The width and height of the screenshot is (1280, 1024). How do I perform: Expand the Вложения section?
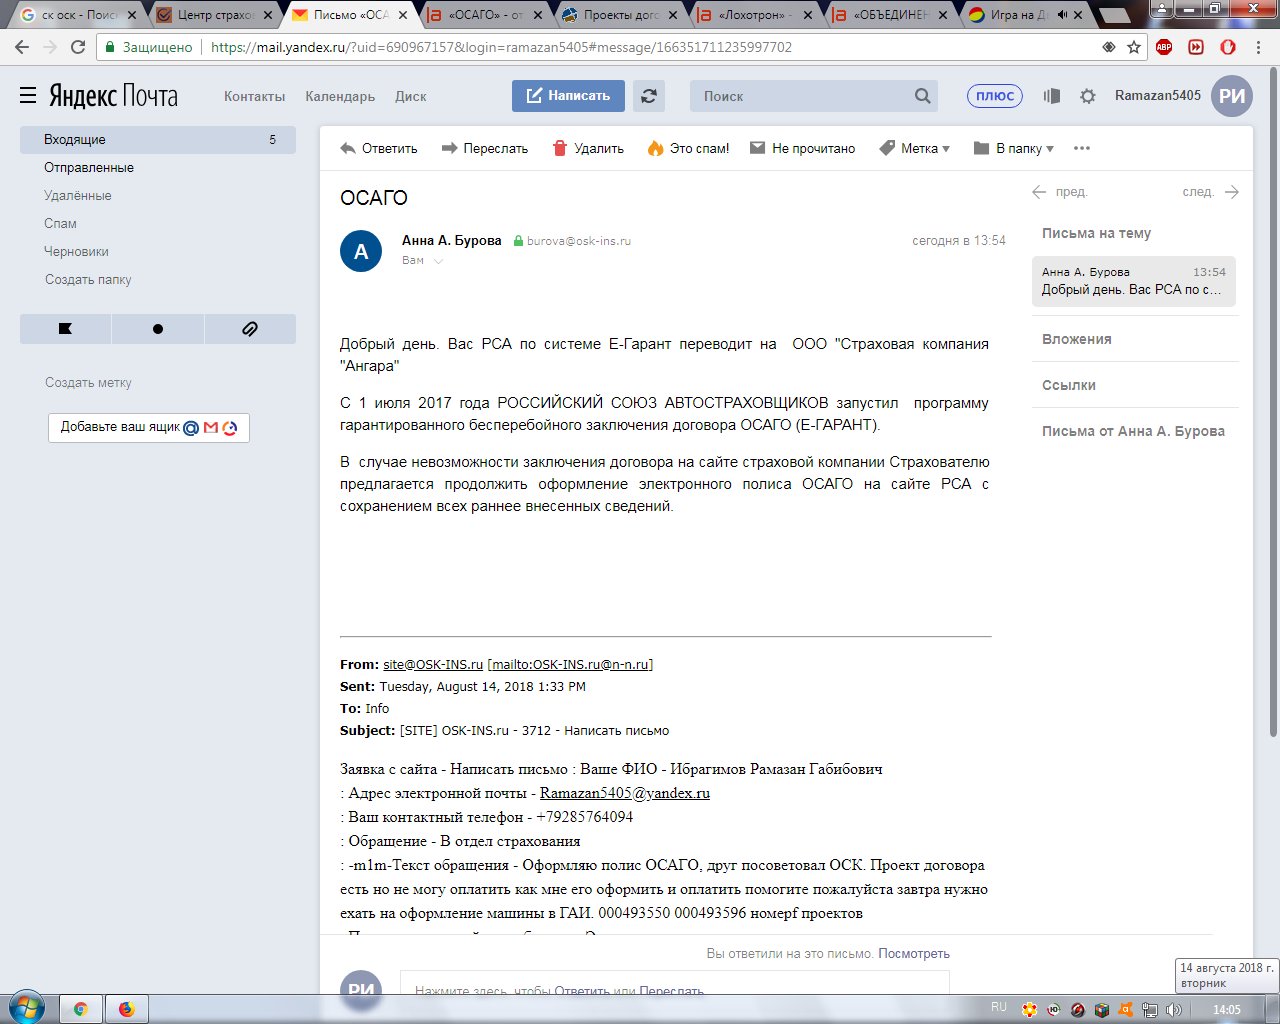coord(1077,339)
